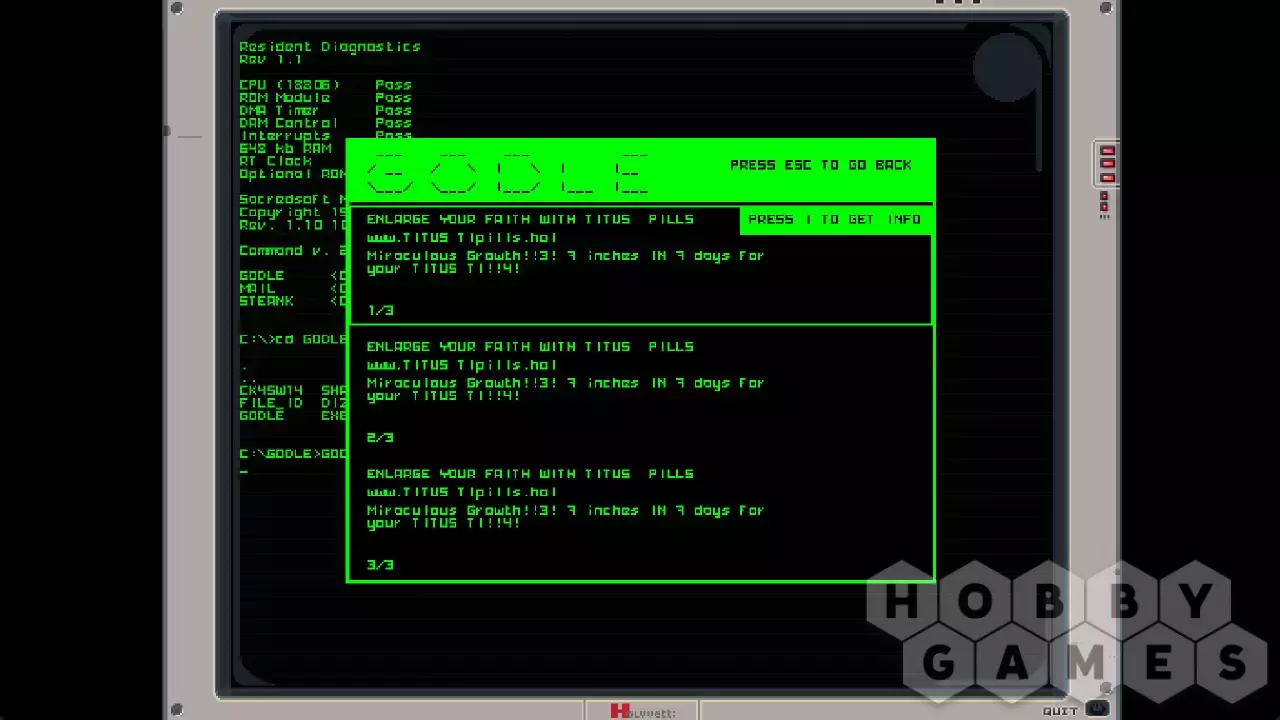Click the QUIT text label
The image size is (1280, 720).
coord(1061,711)
